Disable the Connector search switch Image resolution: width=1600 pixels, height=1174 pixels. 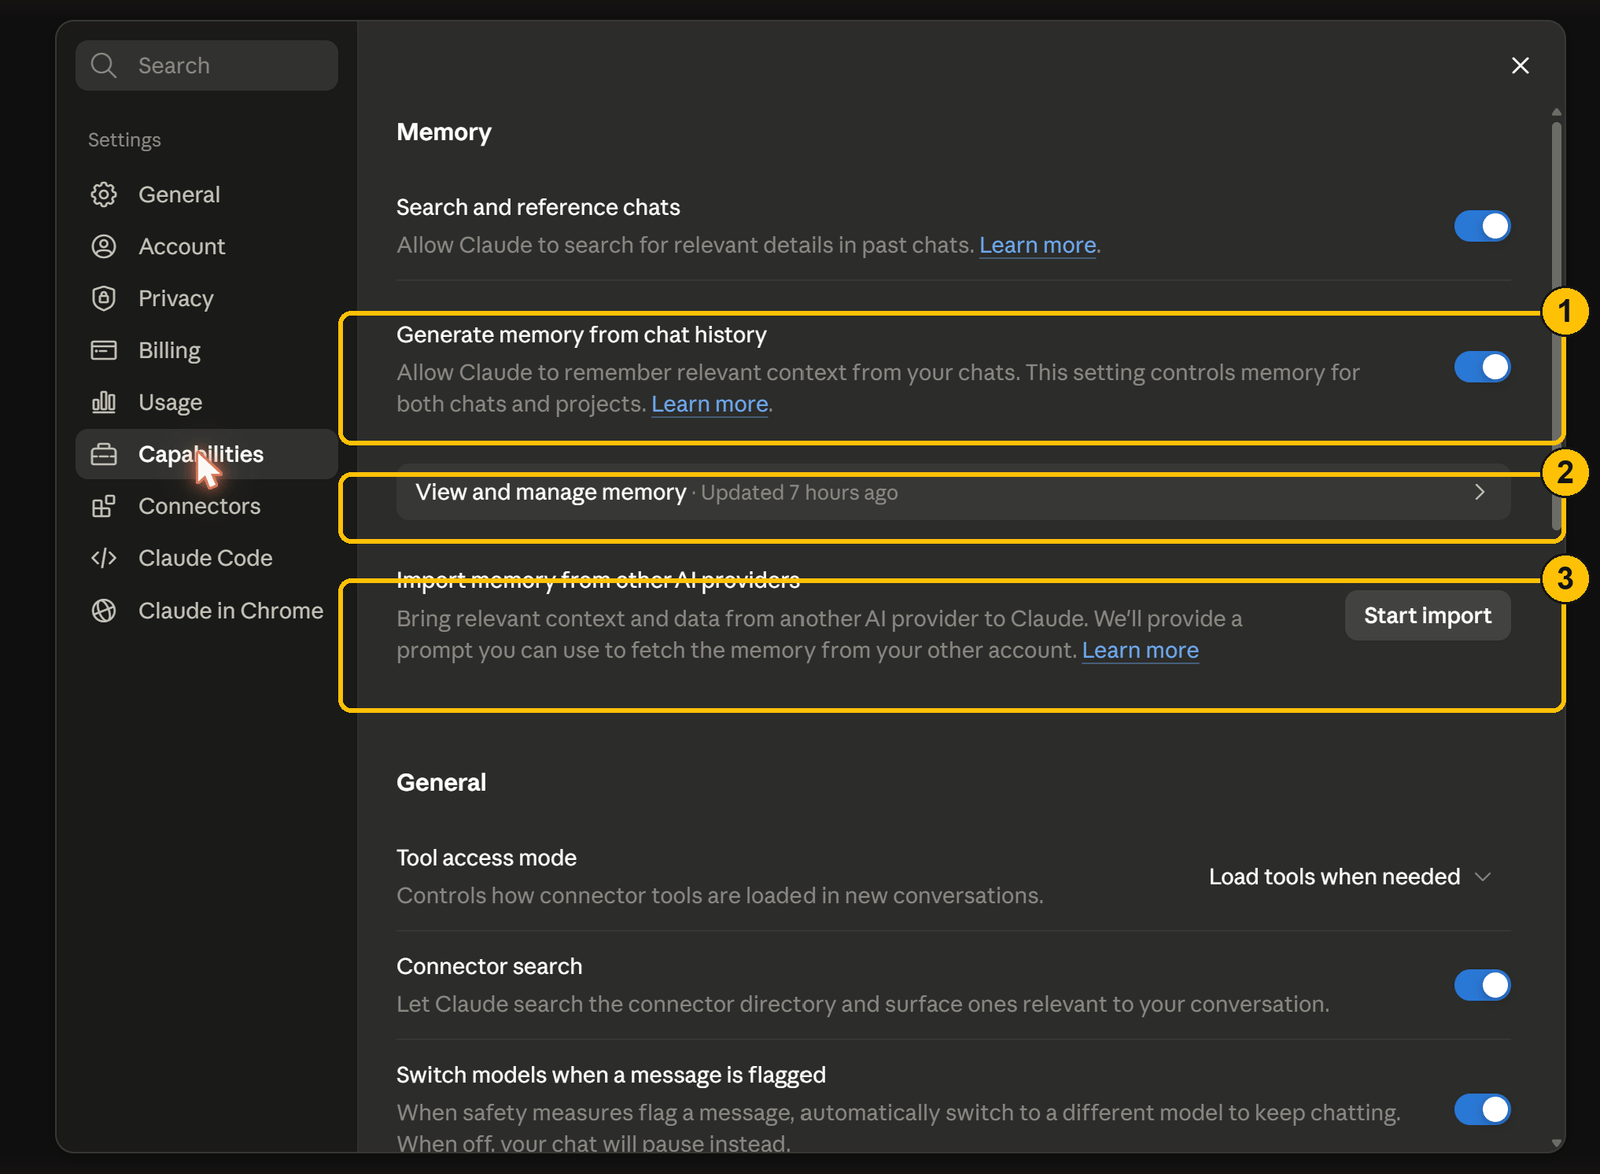point(1482,985)
